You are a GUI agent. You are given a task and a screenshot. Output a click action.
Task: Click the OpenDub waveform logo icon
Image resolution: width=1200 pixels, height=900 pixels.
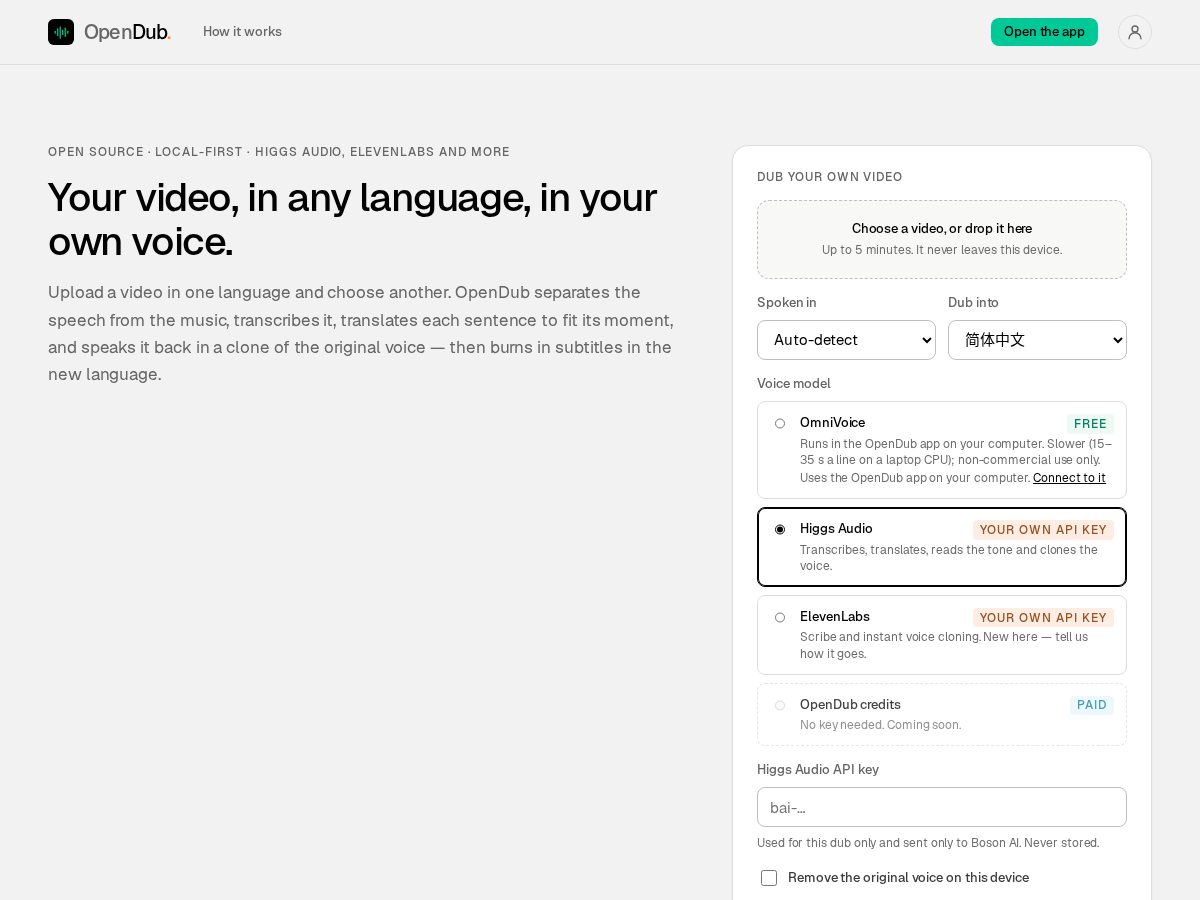(x=61, y=32)
